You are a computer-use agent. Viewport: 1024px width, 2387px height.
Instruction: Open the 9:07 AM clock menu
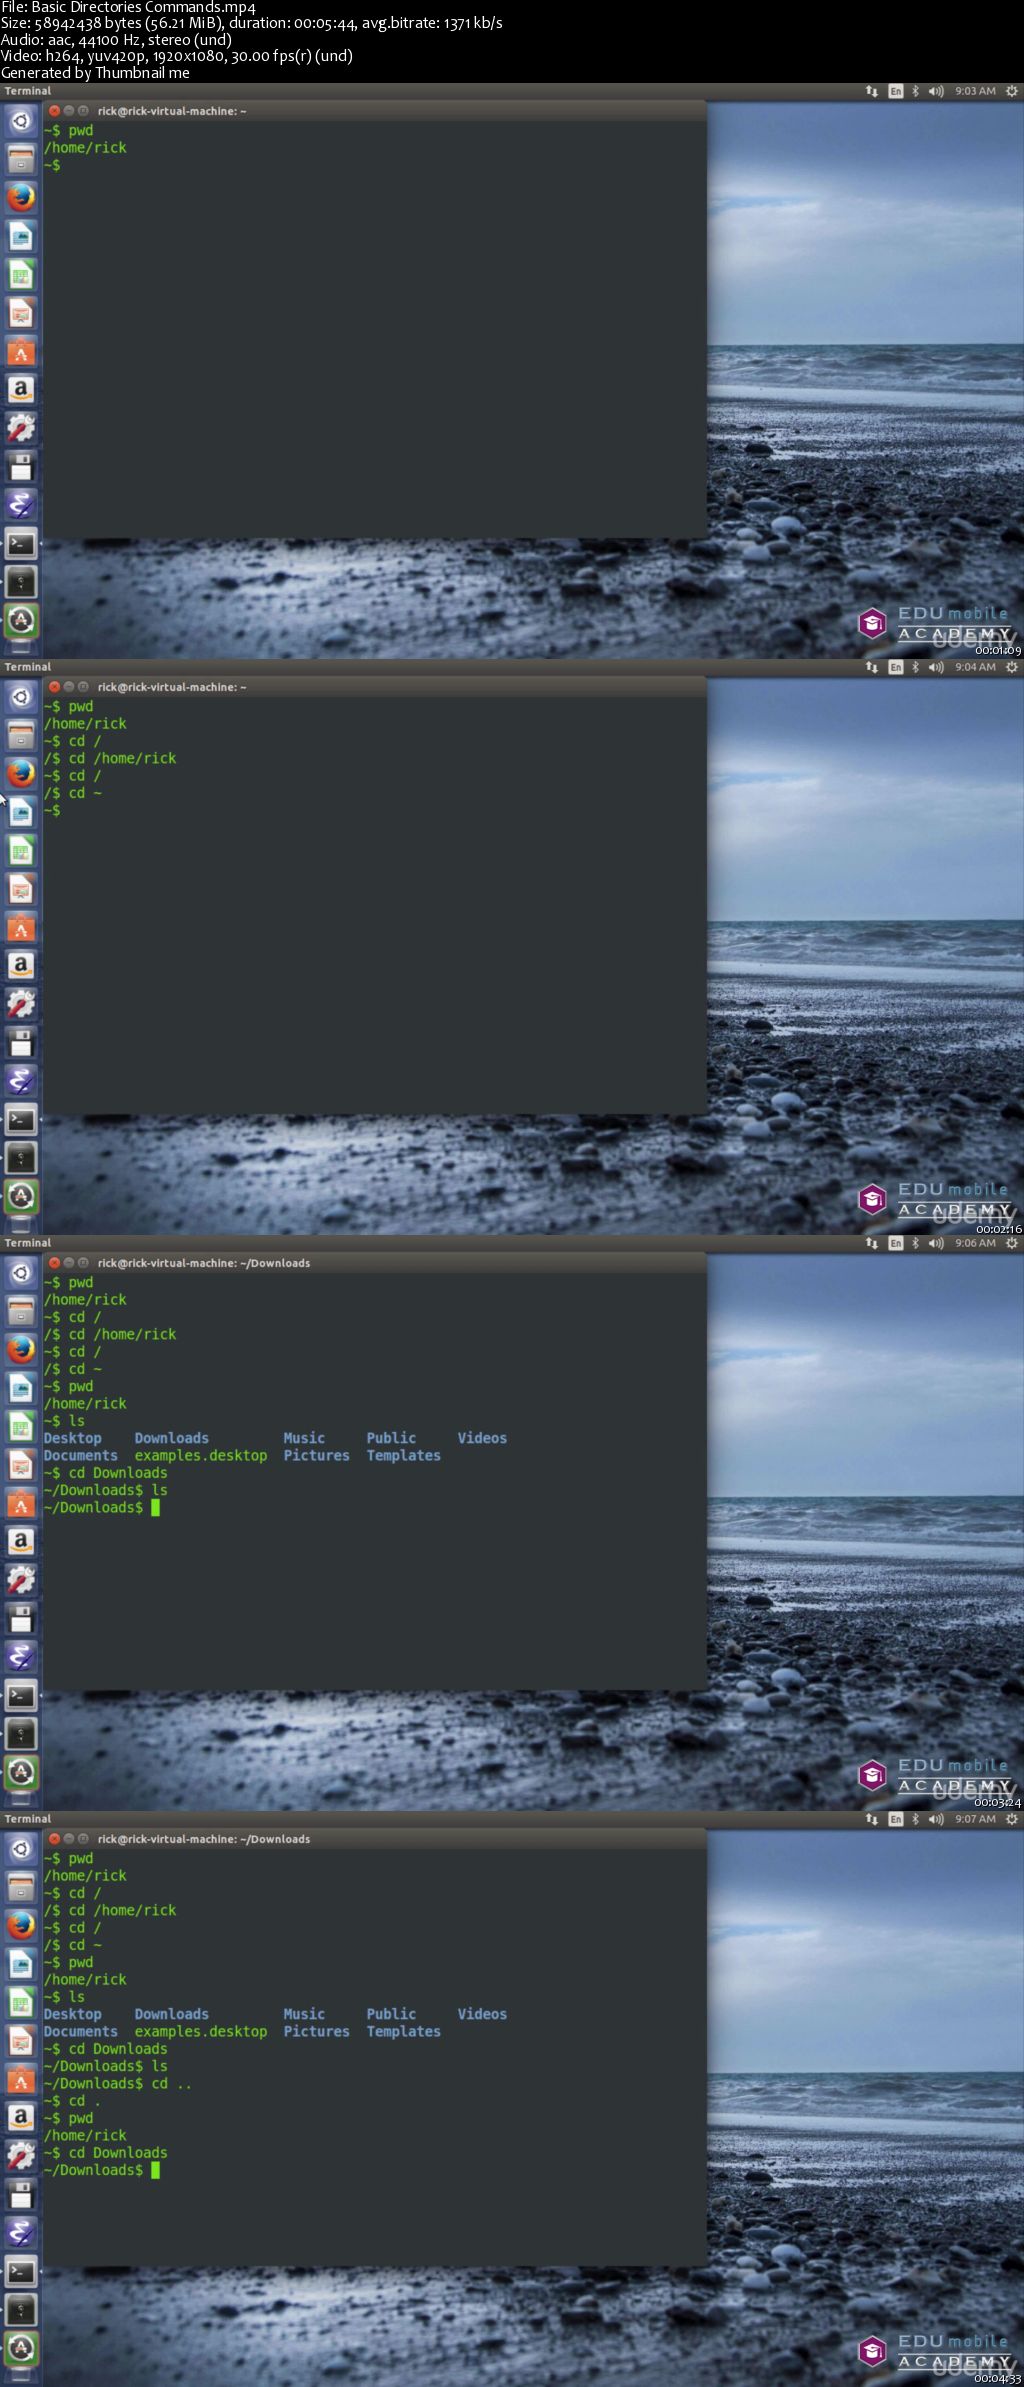point(975,1819)
